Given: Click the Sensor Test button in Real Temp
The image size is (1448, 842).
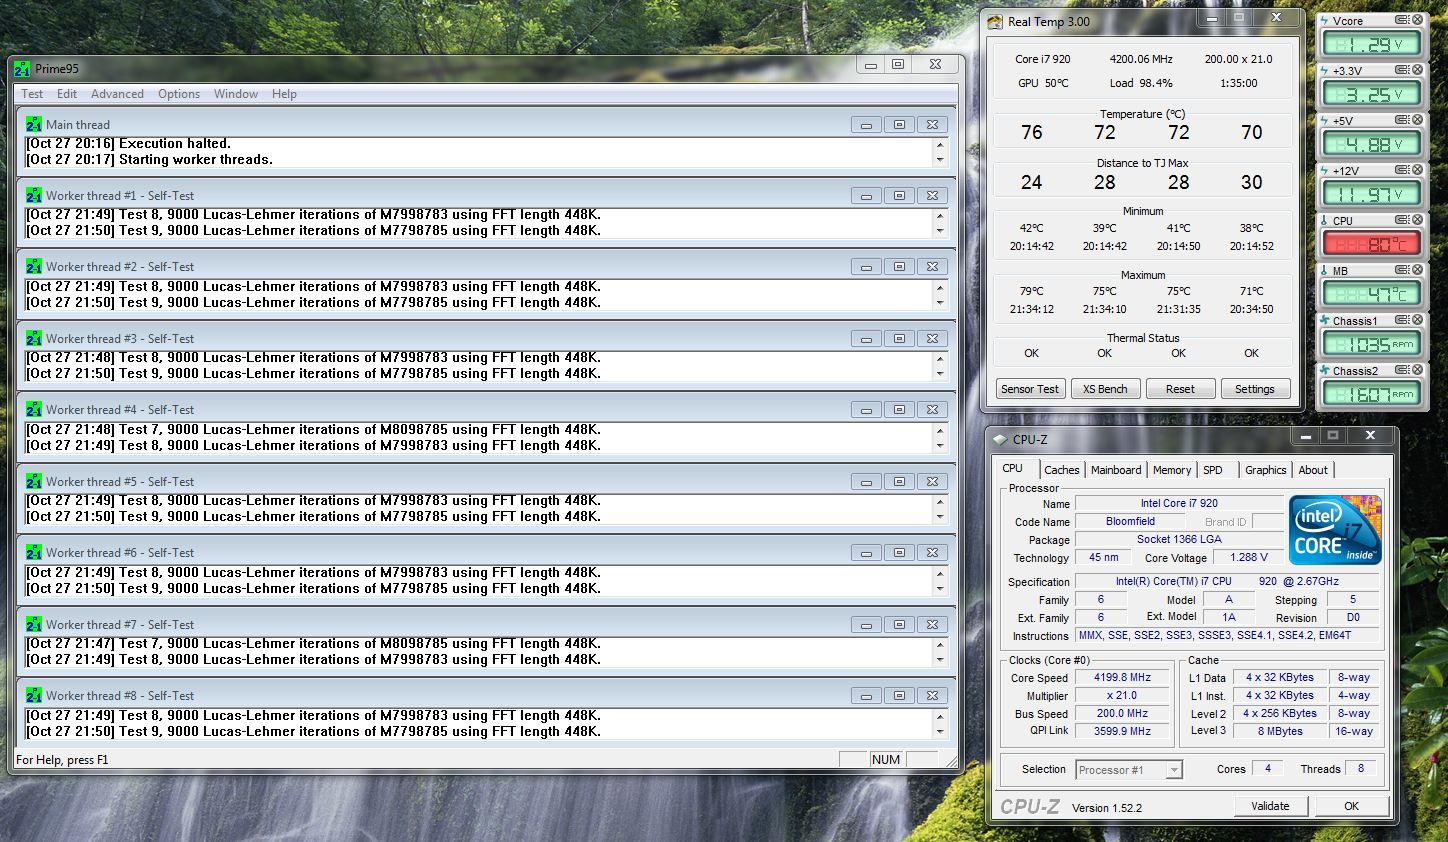Looking at the screenshot, I should (1030, 389).
